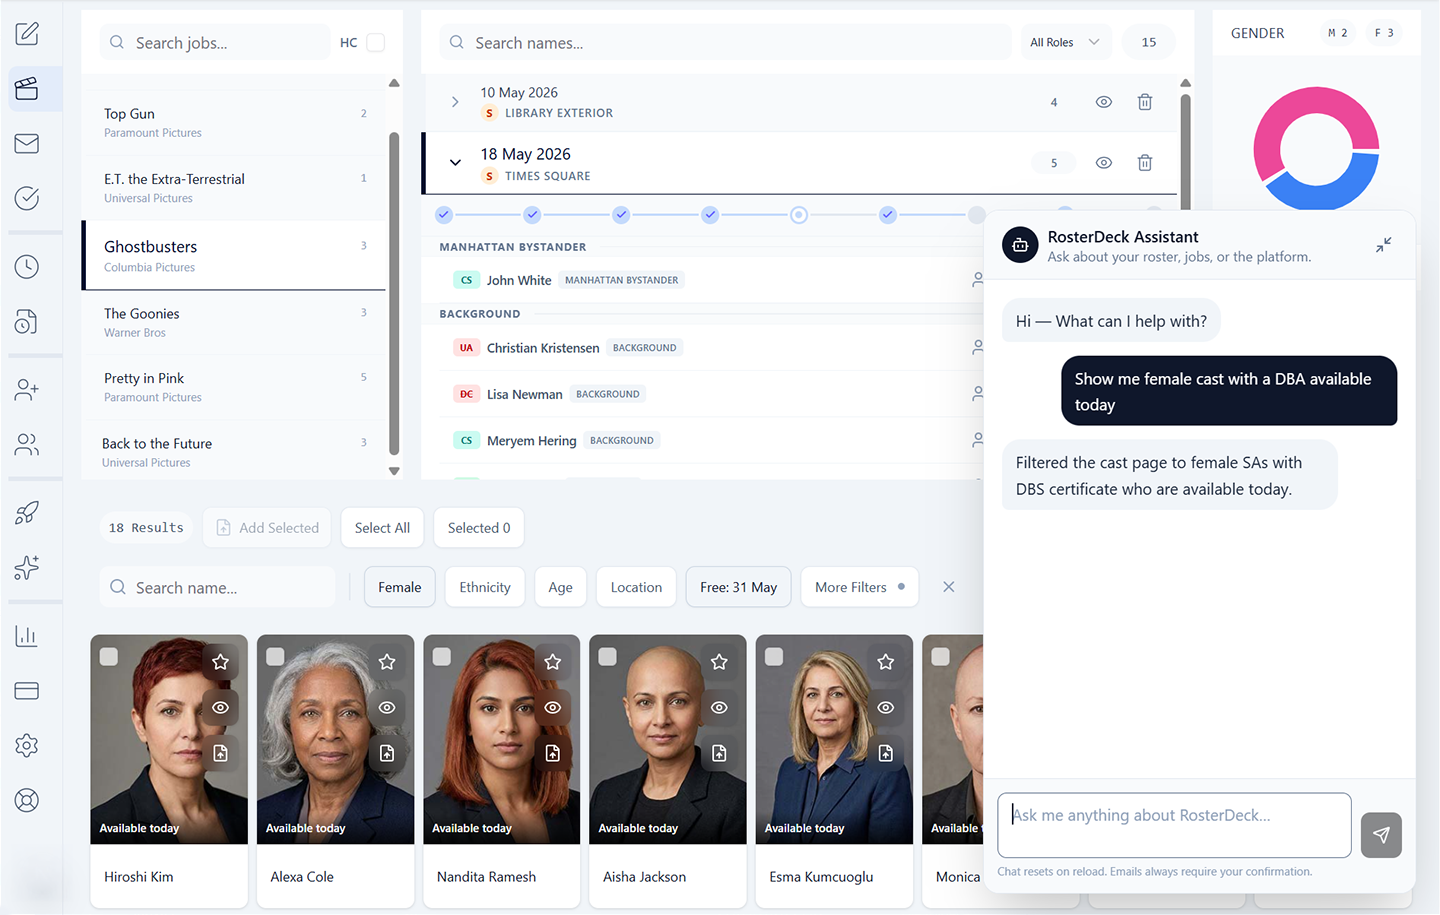The image size is (1440, 915).
Task: Click the Selected 0 button
Action: pyautogui.click(x=479, y=528)
